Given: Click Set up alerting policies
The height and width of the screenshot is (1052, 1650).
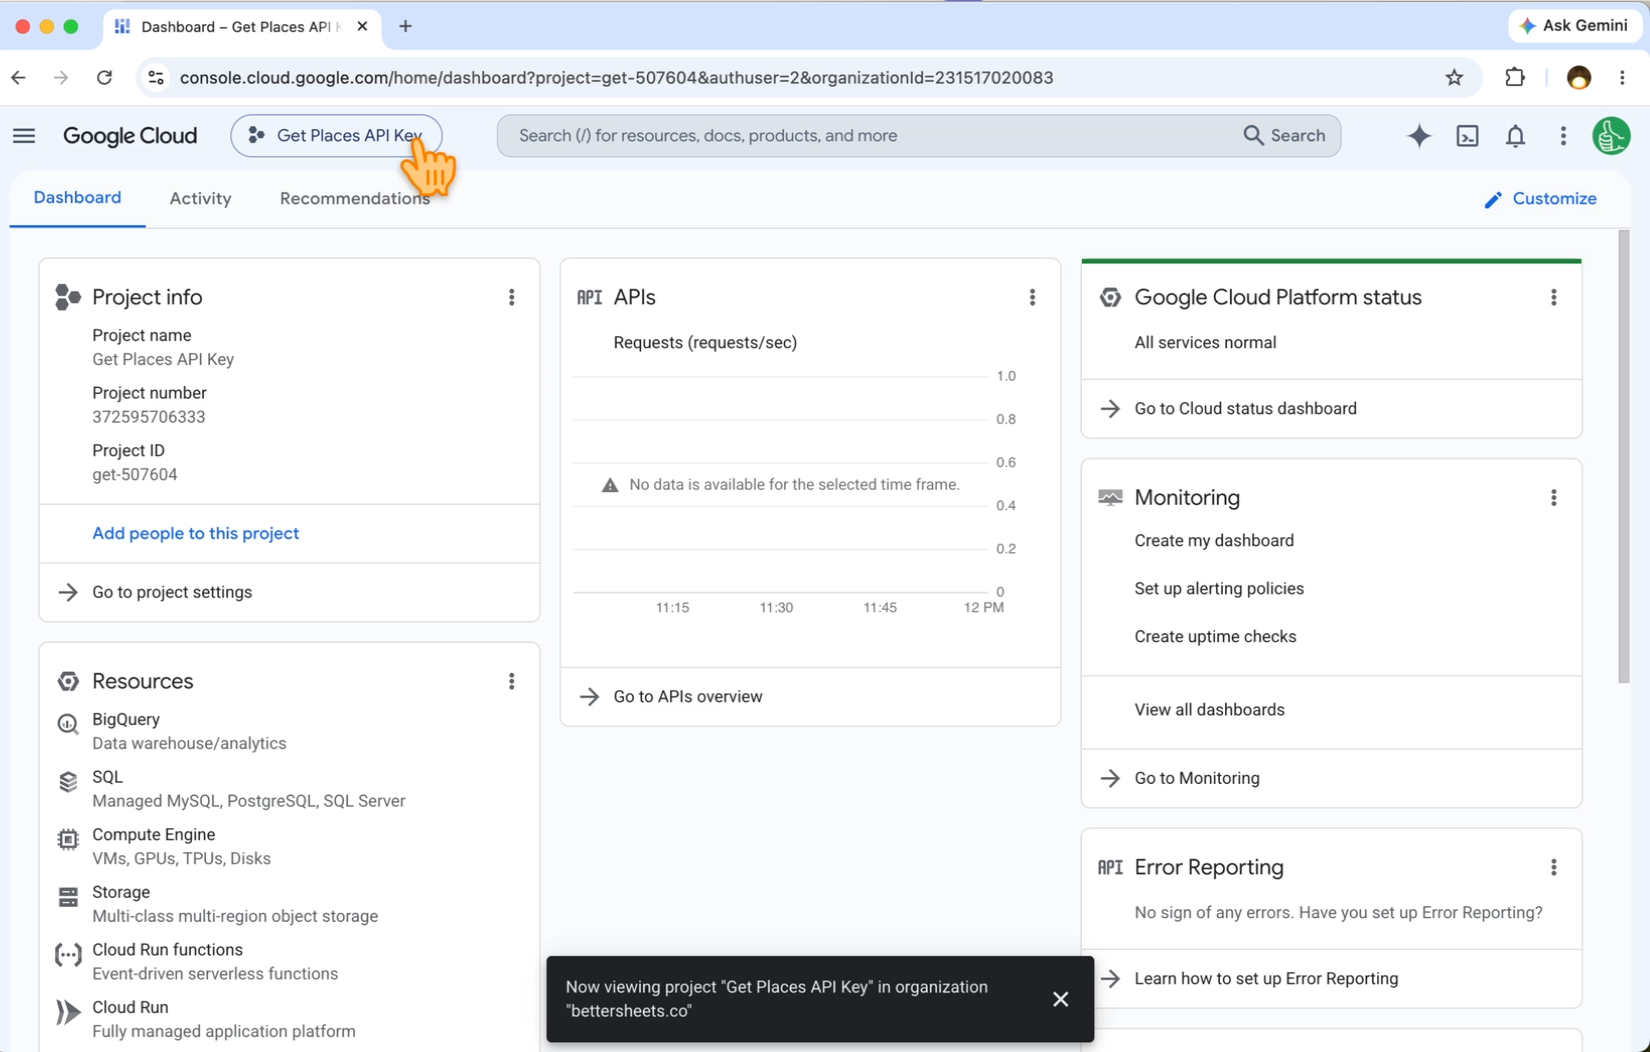Looking at the screenshot, I should (x=1219, y=588).
